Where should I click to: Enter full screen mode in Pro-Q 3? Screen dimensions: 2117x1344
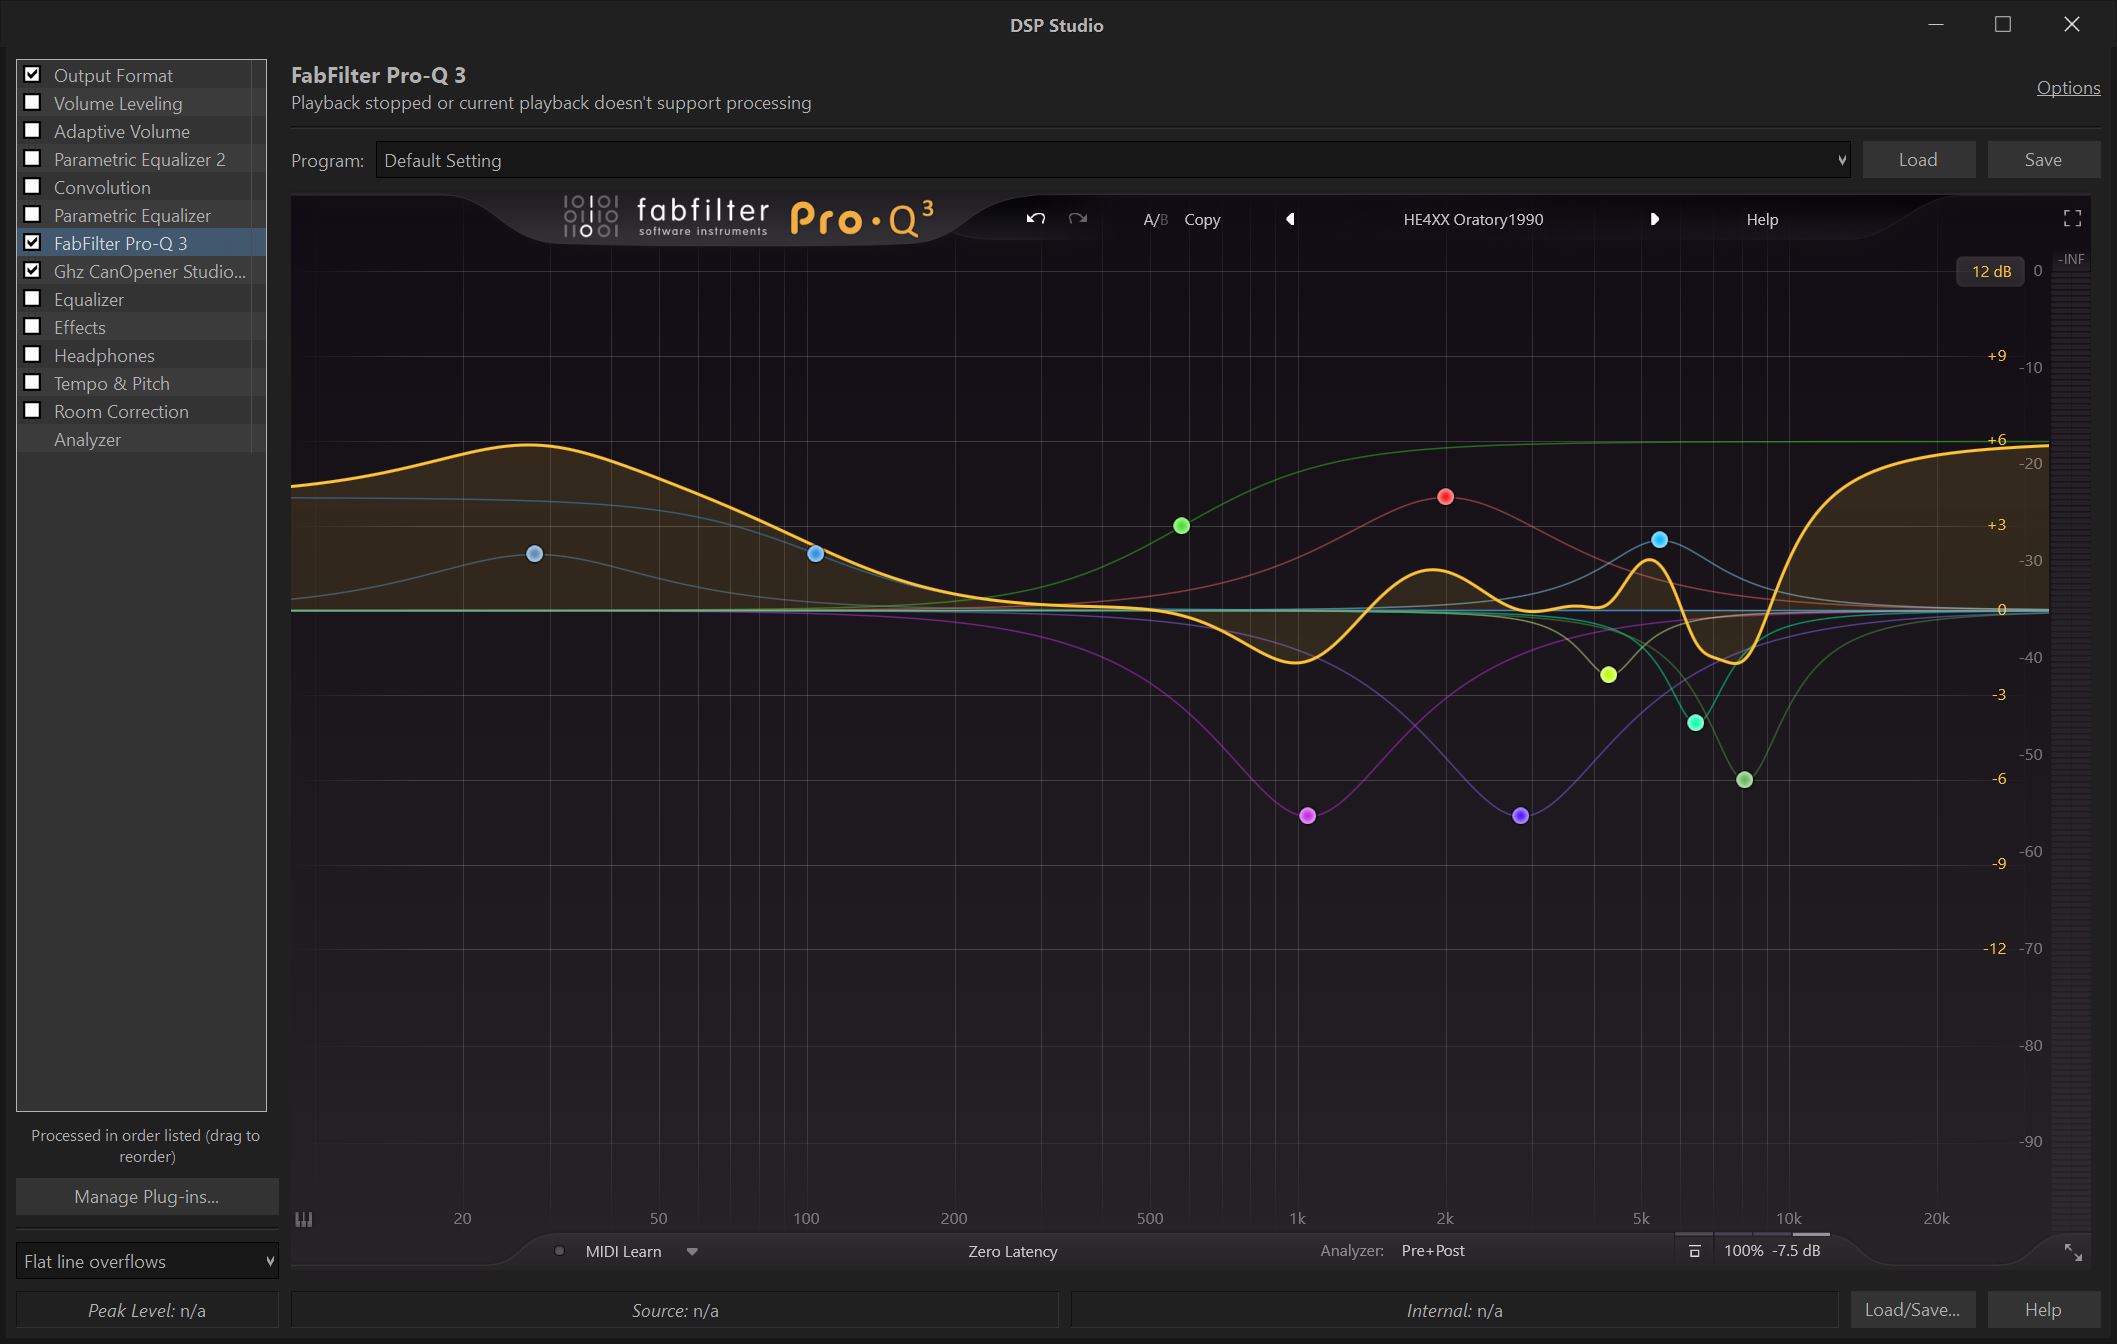coord(2072,218)
